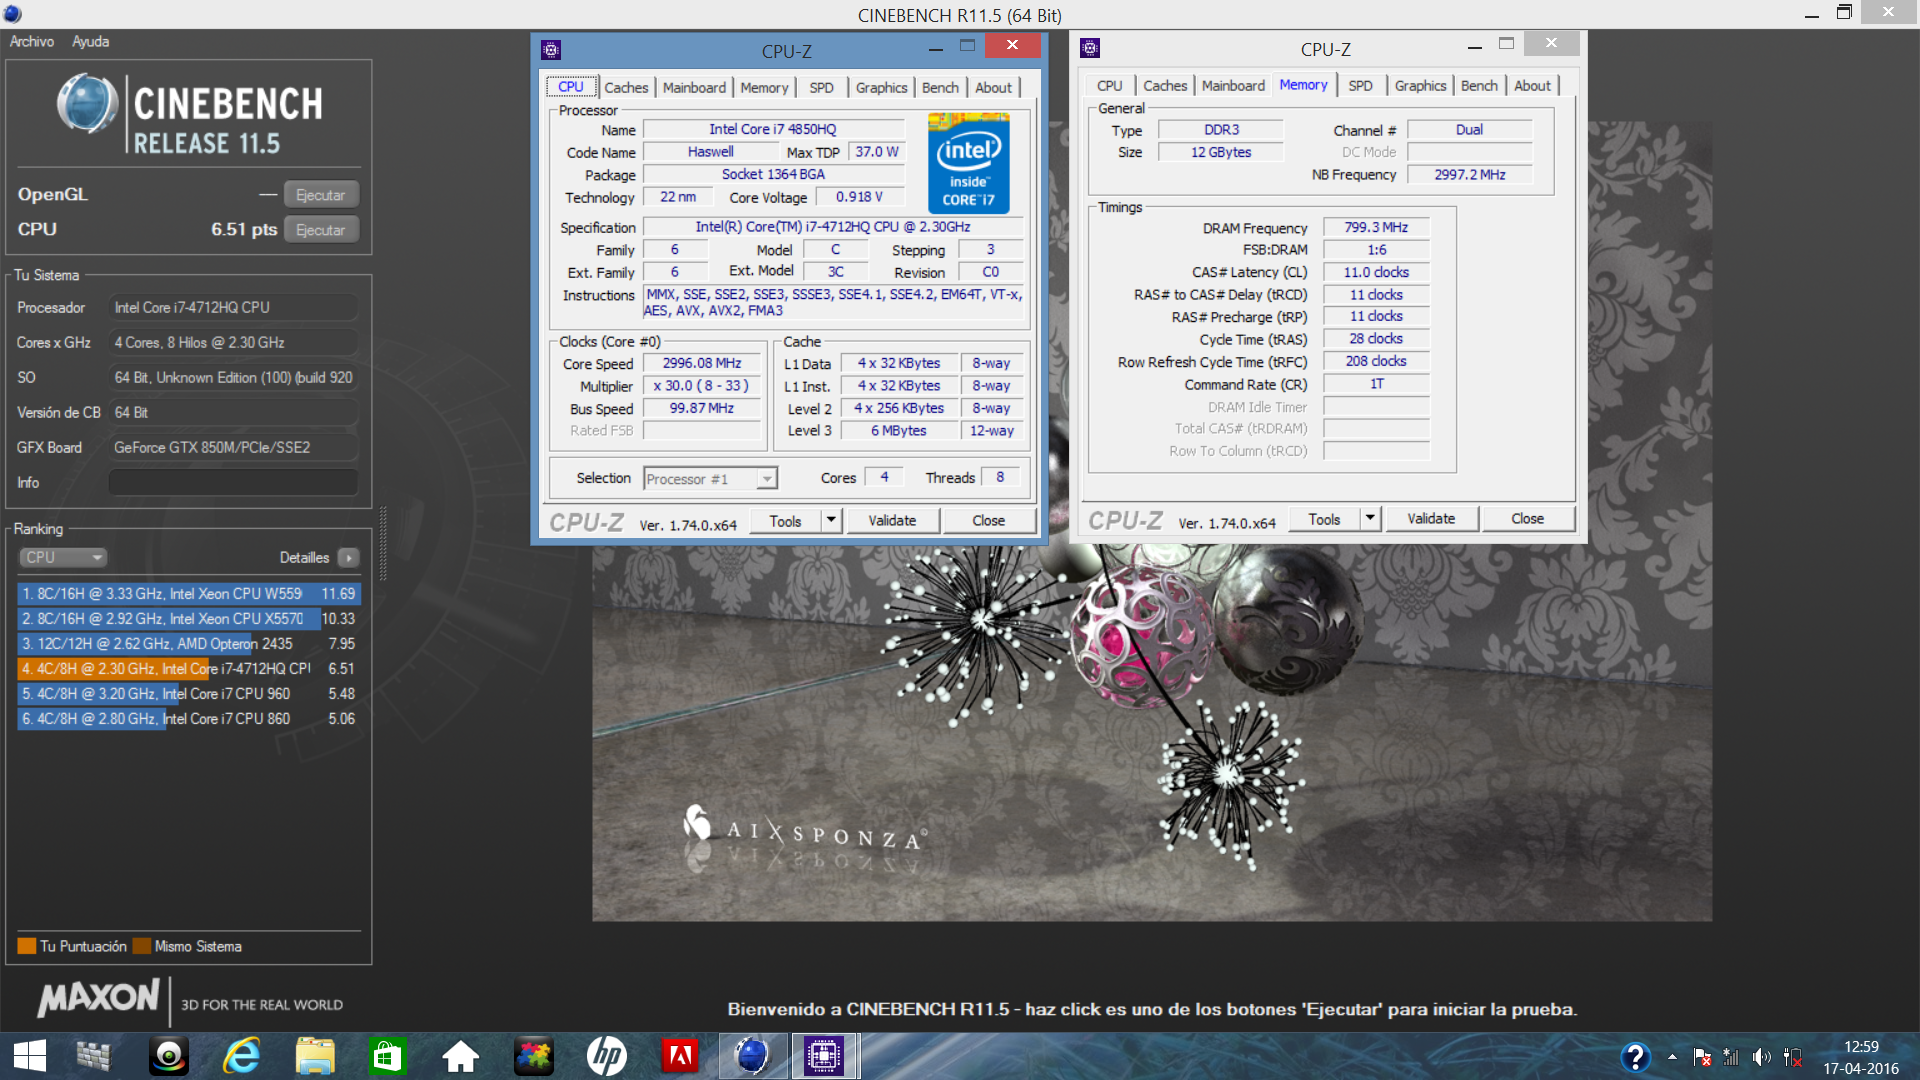
Task: Open SPD tab in left CPU-Z window
Action: click(x=821, y=88)
